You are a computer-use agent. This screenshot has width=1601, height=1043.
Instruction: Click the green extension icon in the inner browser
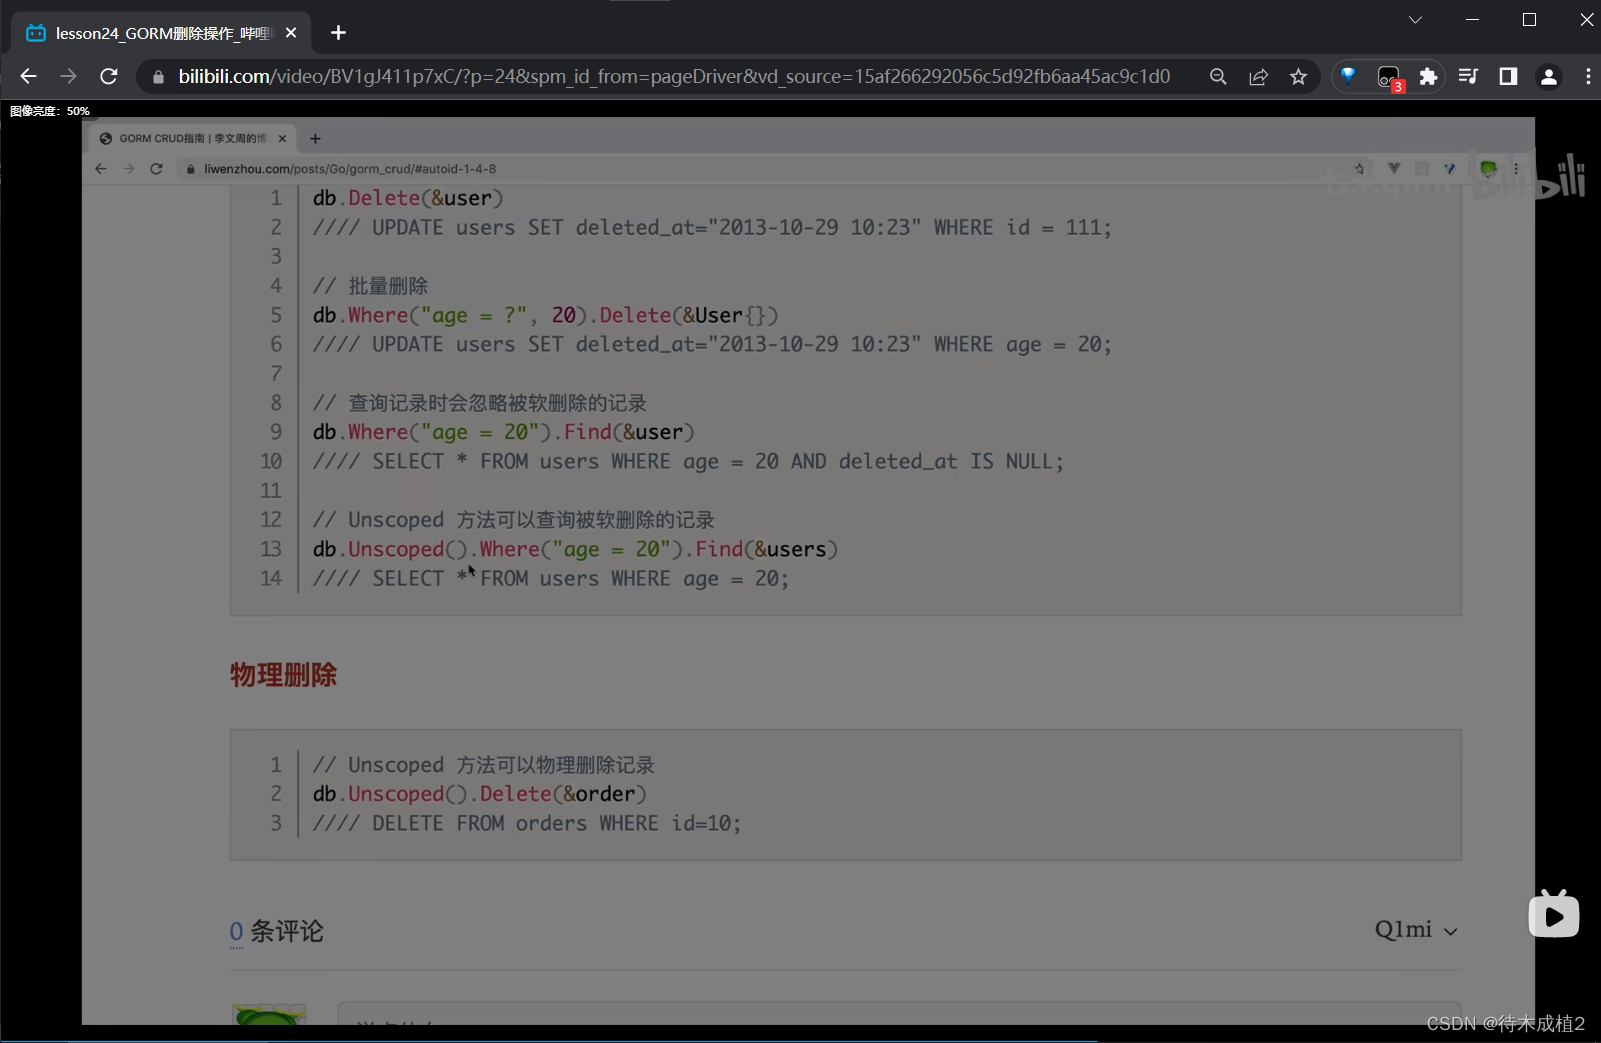point(1488,169)
